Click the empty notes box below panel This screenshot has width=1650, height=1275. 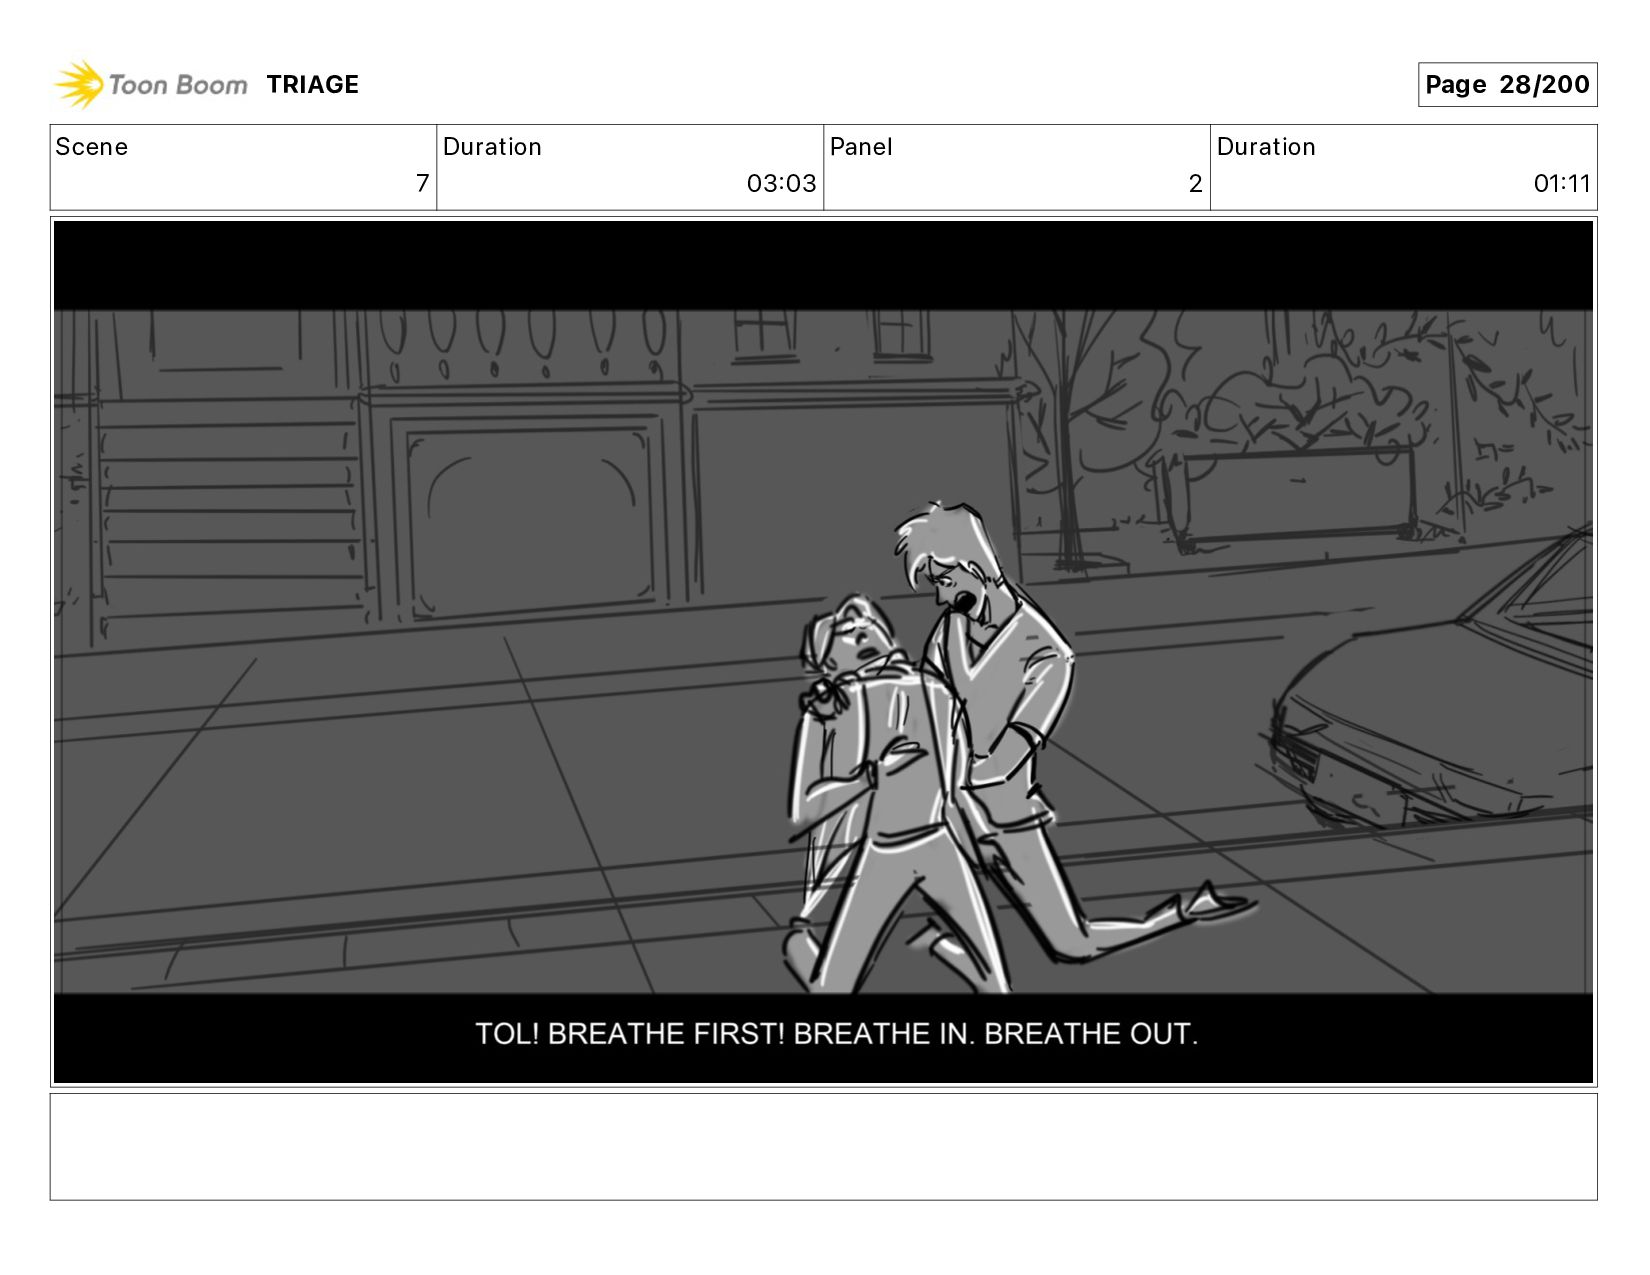pyautogui.click(x=823, y=1147)
